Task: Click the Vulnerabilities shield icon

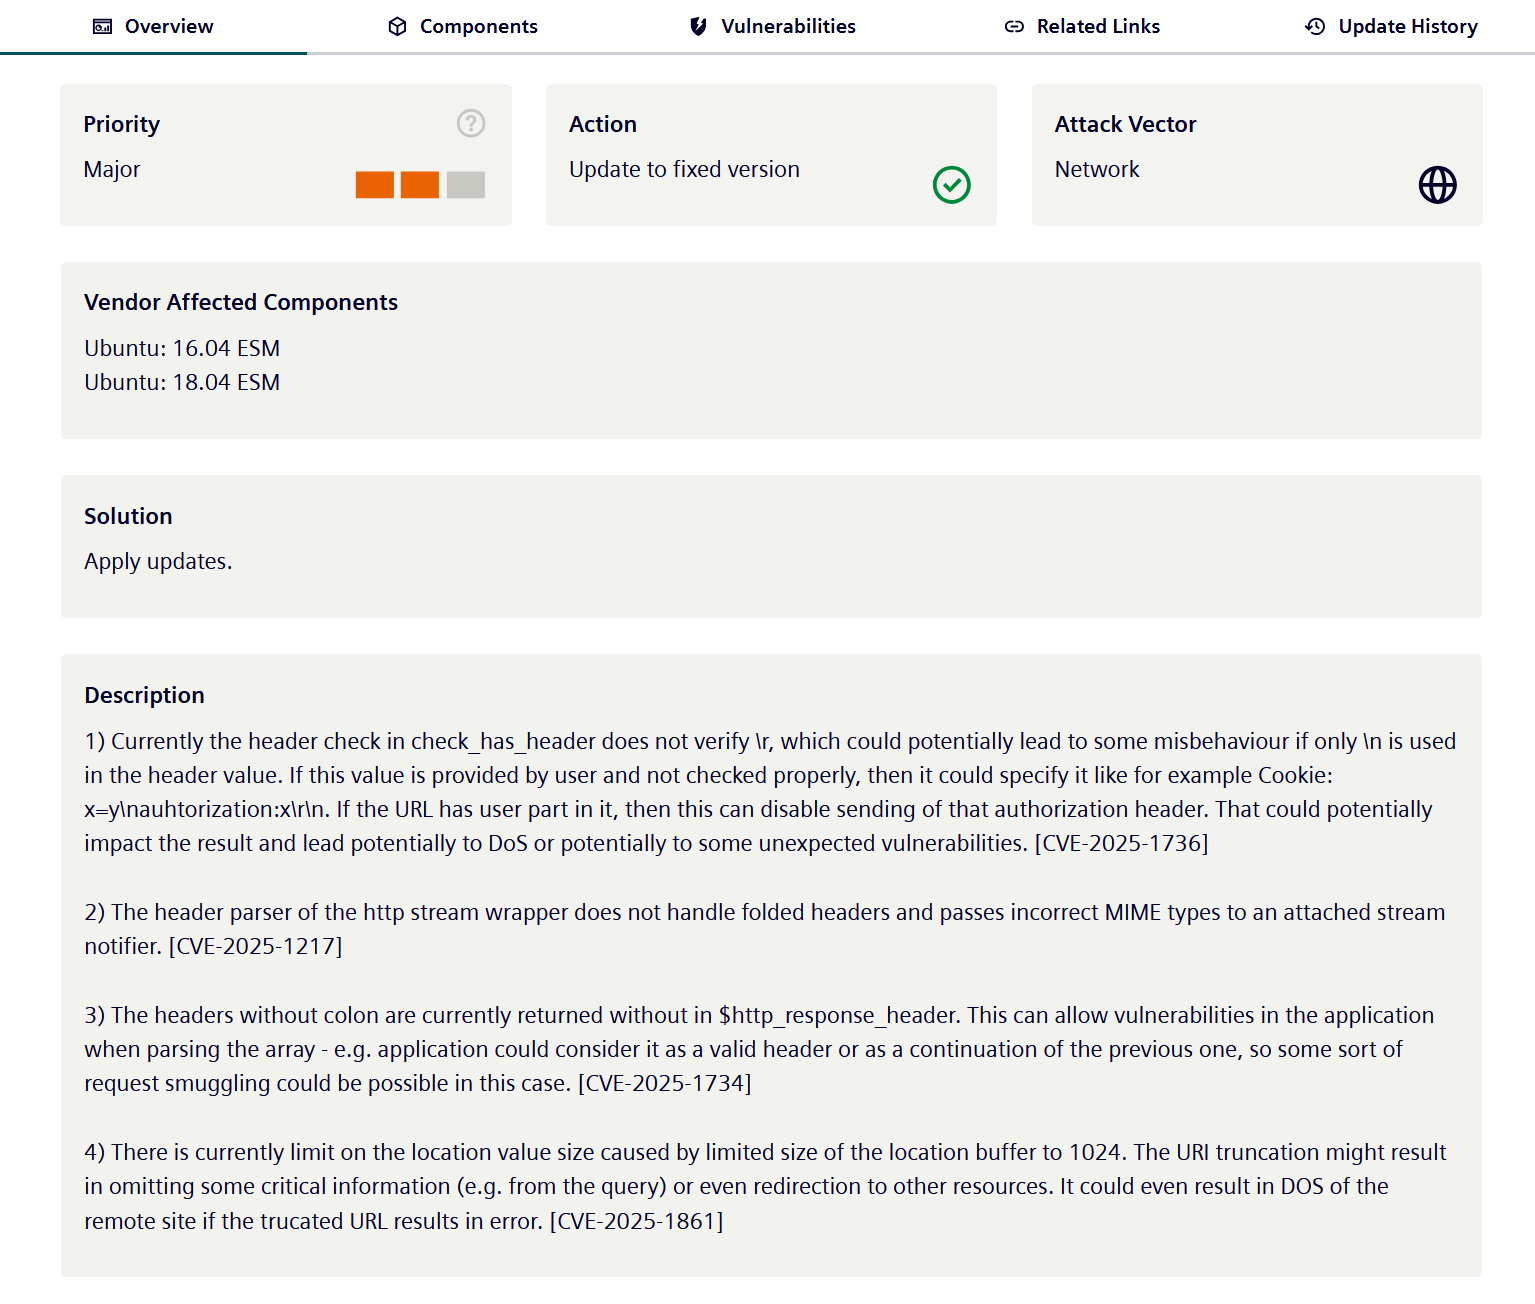Action: [x=698, y=27]
